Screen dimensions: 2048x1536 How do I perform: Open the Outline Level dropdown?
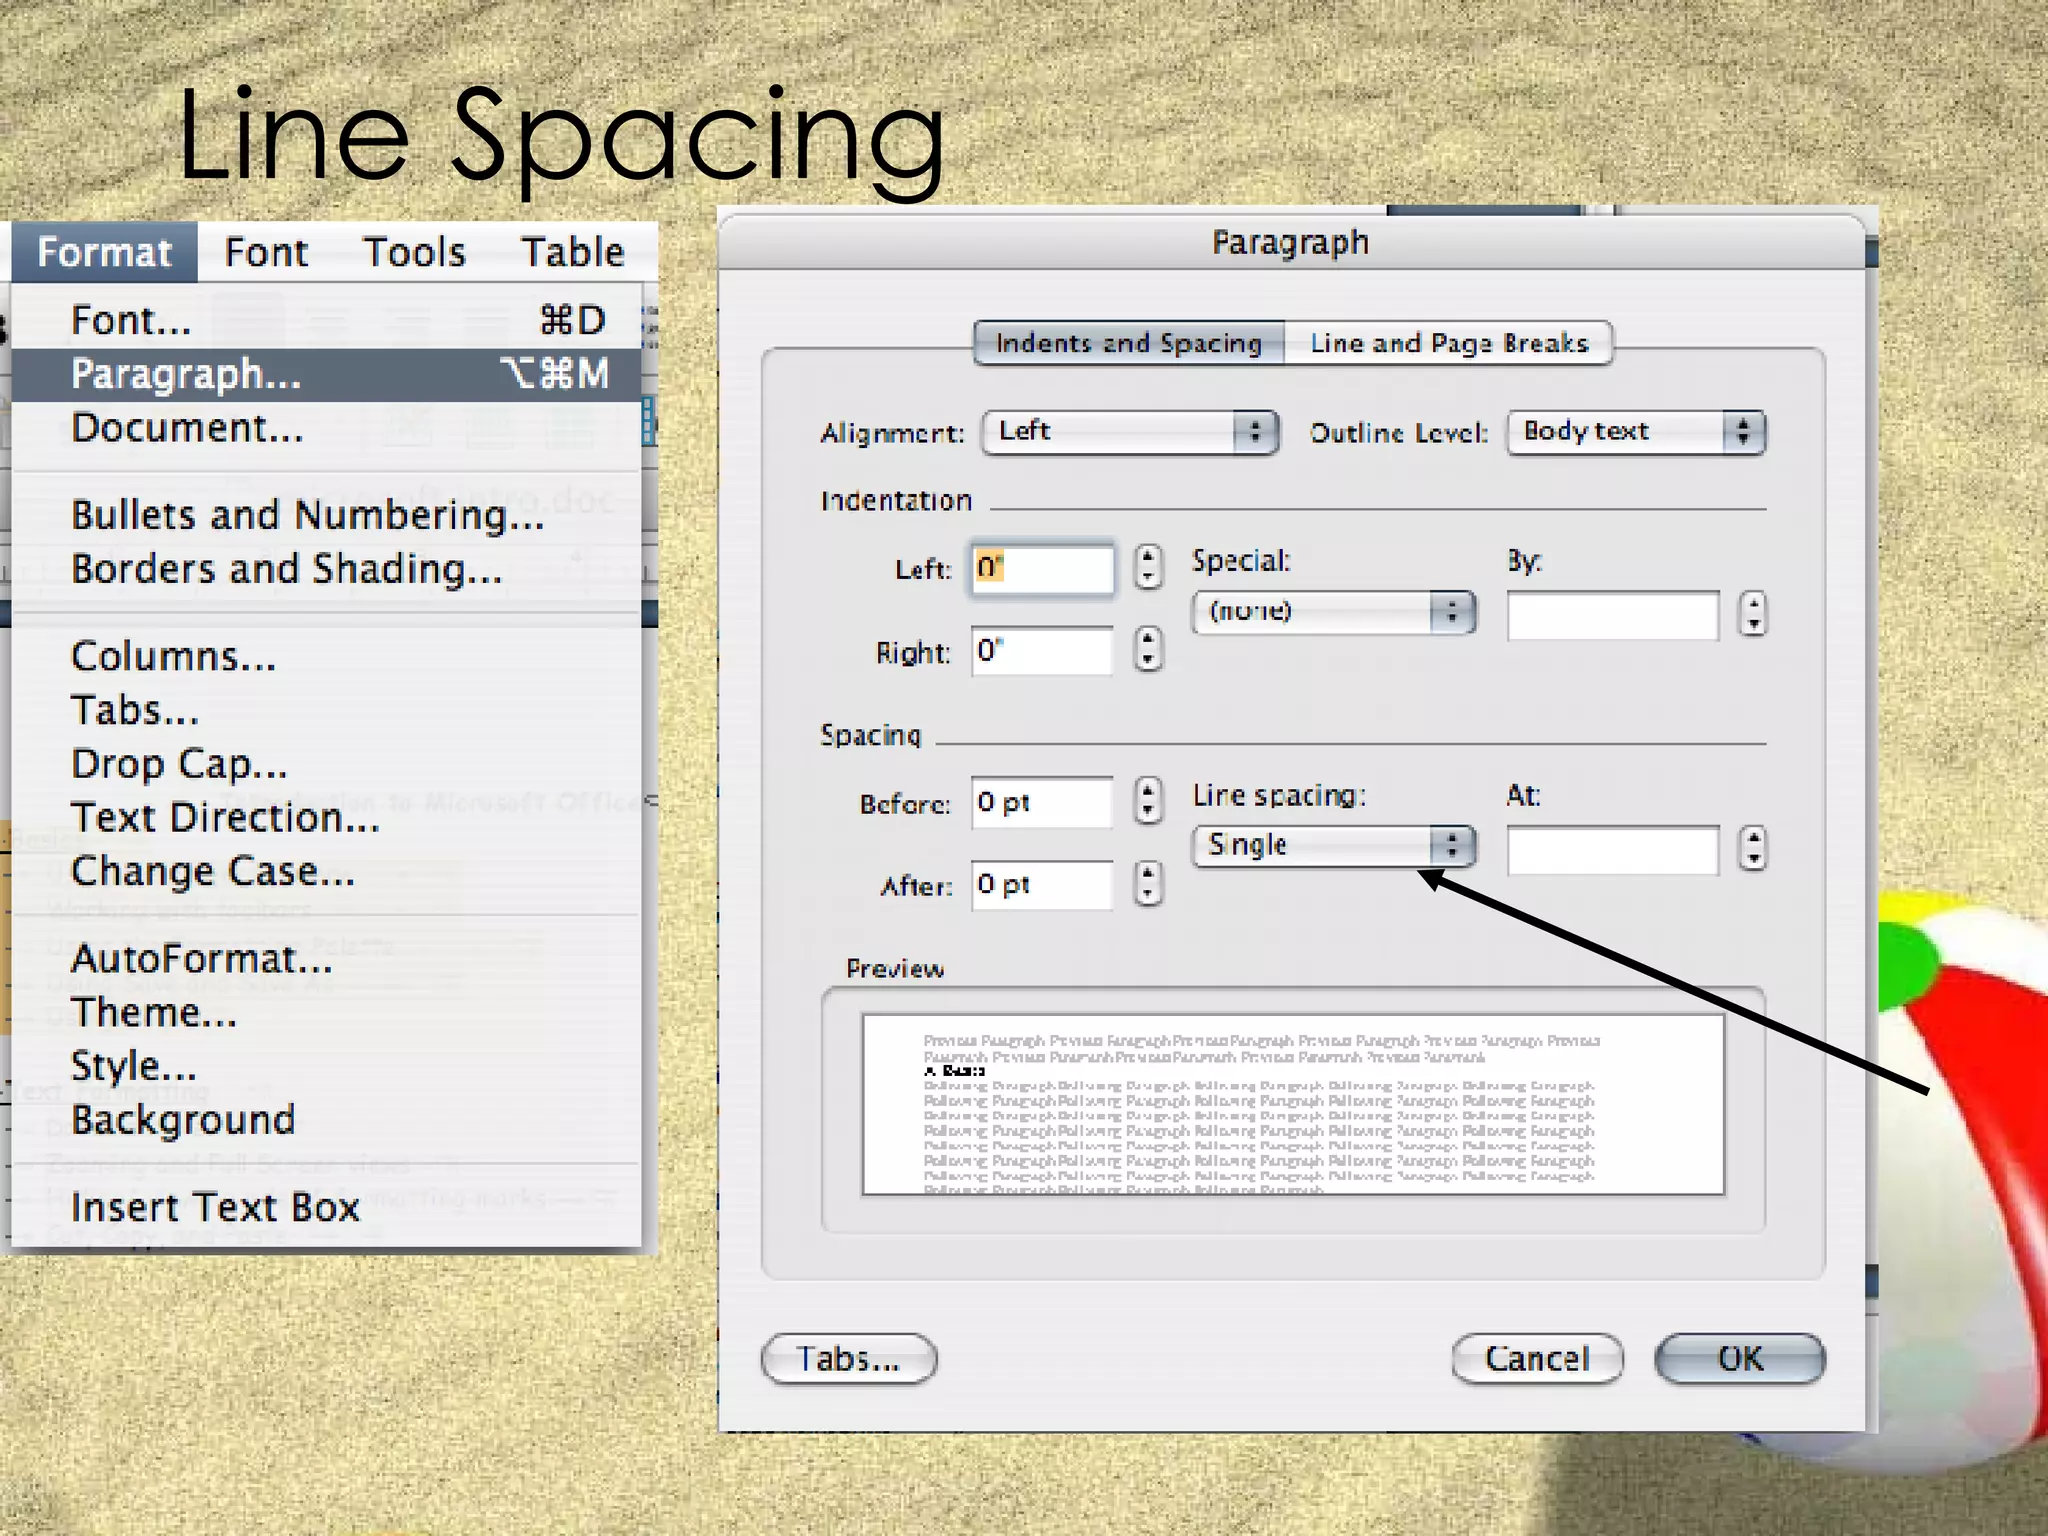[x=1637, y=432]
